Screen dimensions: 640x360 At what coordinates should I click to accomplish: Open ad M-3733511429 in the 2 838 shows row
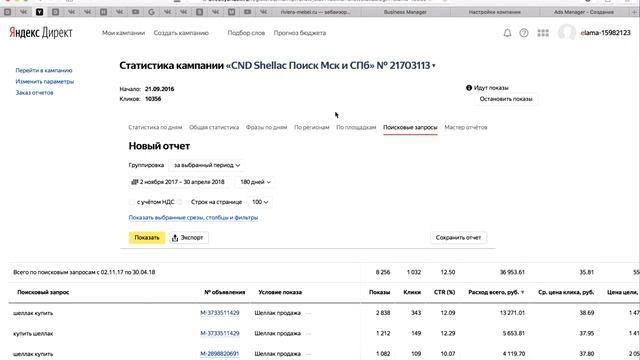[x=220, y=313]
